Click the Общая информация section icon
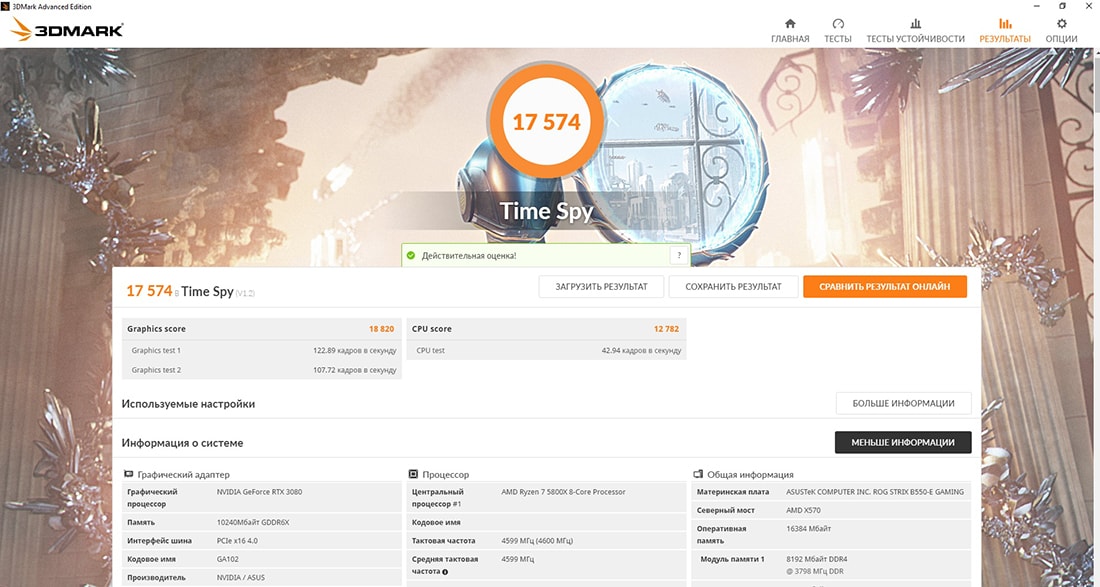Screen dimensions: 1100x587 (x=698, y=474)
